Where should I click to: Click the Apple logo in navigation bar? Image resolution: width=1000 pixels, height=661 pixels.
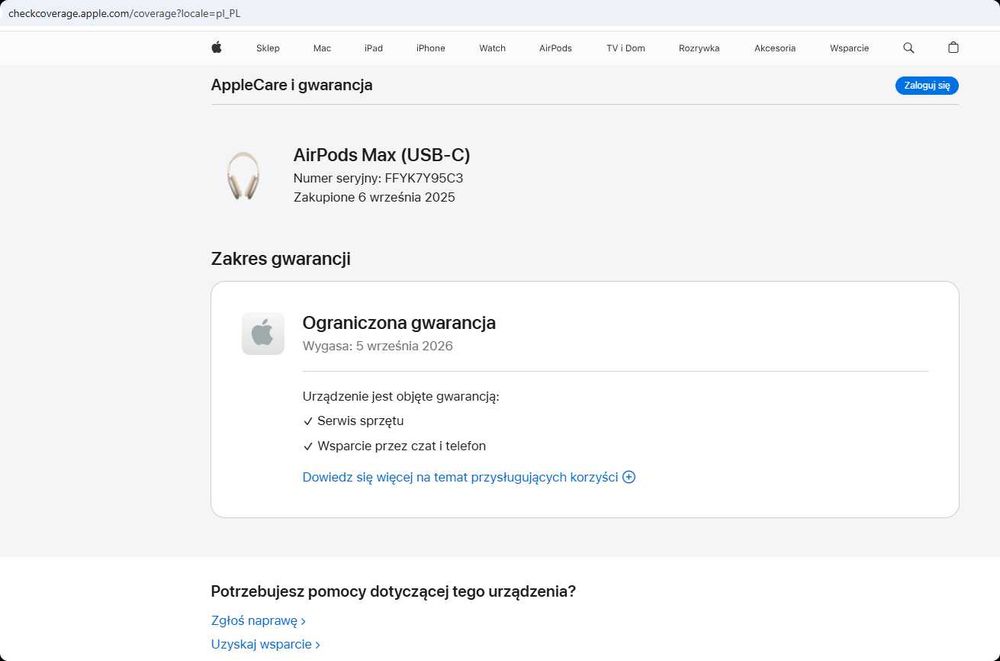[217, 47]
